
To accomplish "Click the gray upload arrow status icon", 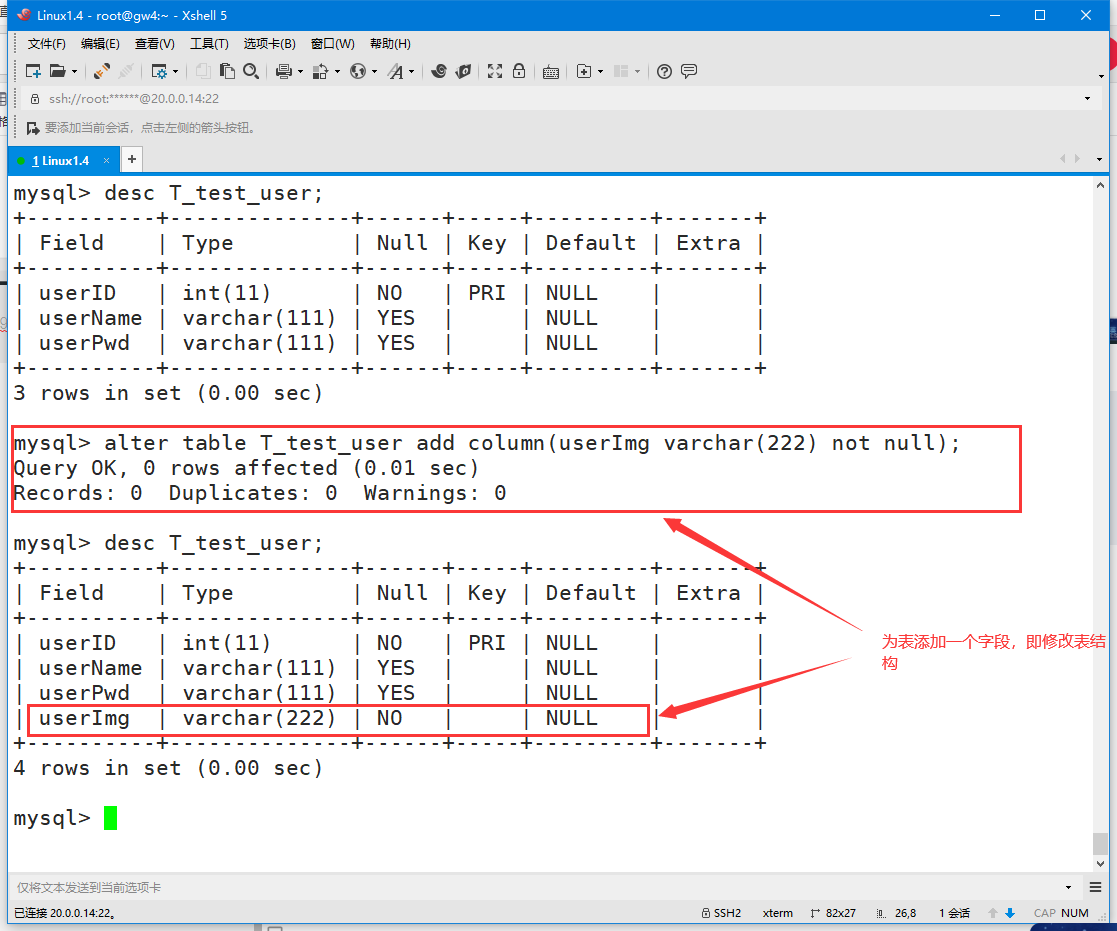I will click(992, 913).
